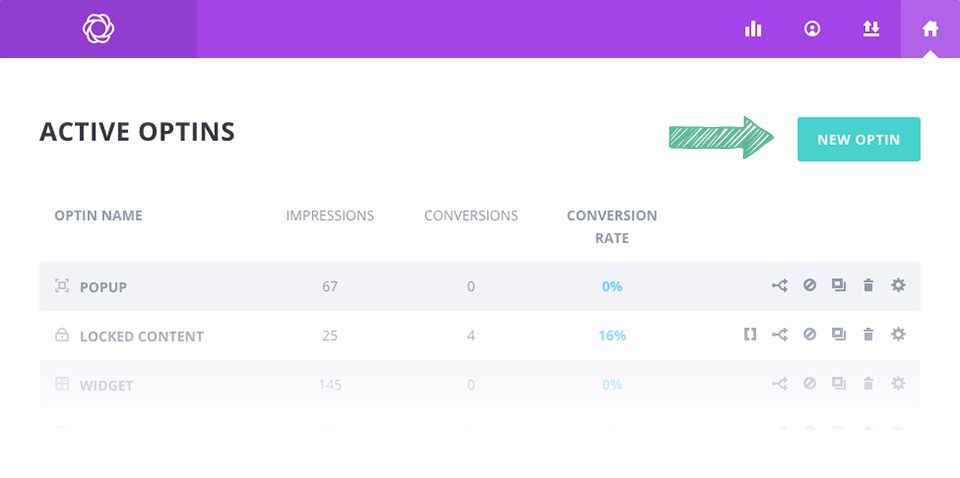This screenshot has height=478, width=960.
Task: Click the Popup optin name
Action: point(103,287)
